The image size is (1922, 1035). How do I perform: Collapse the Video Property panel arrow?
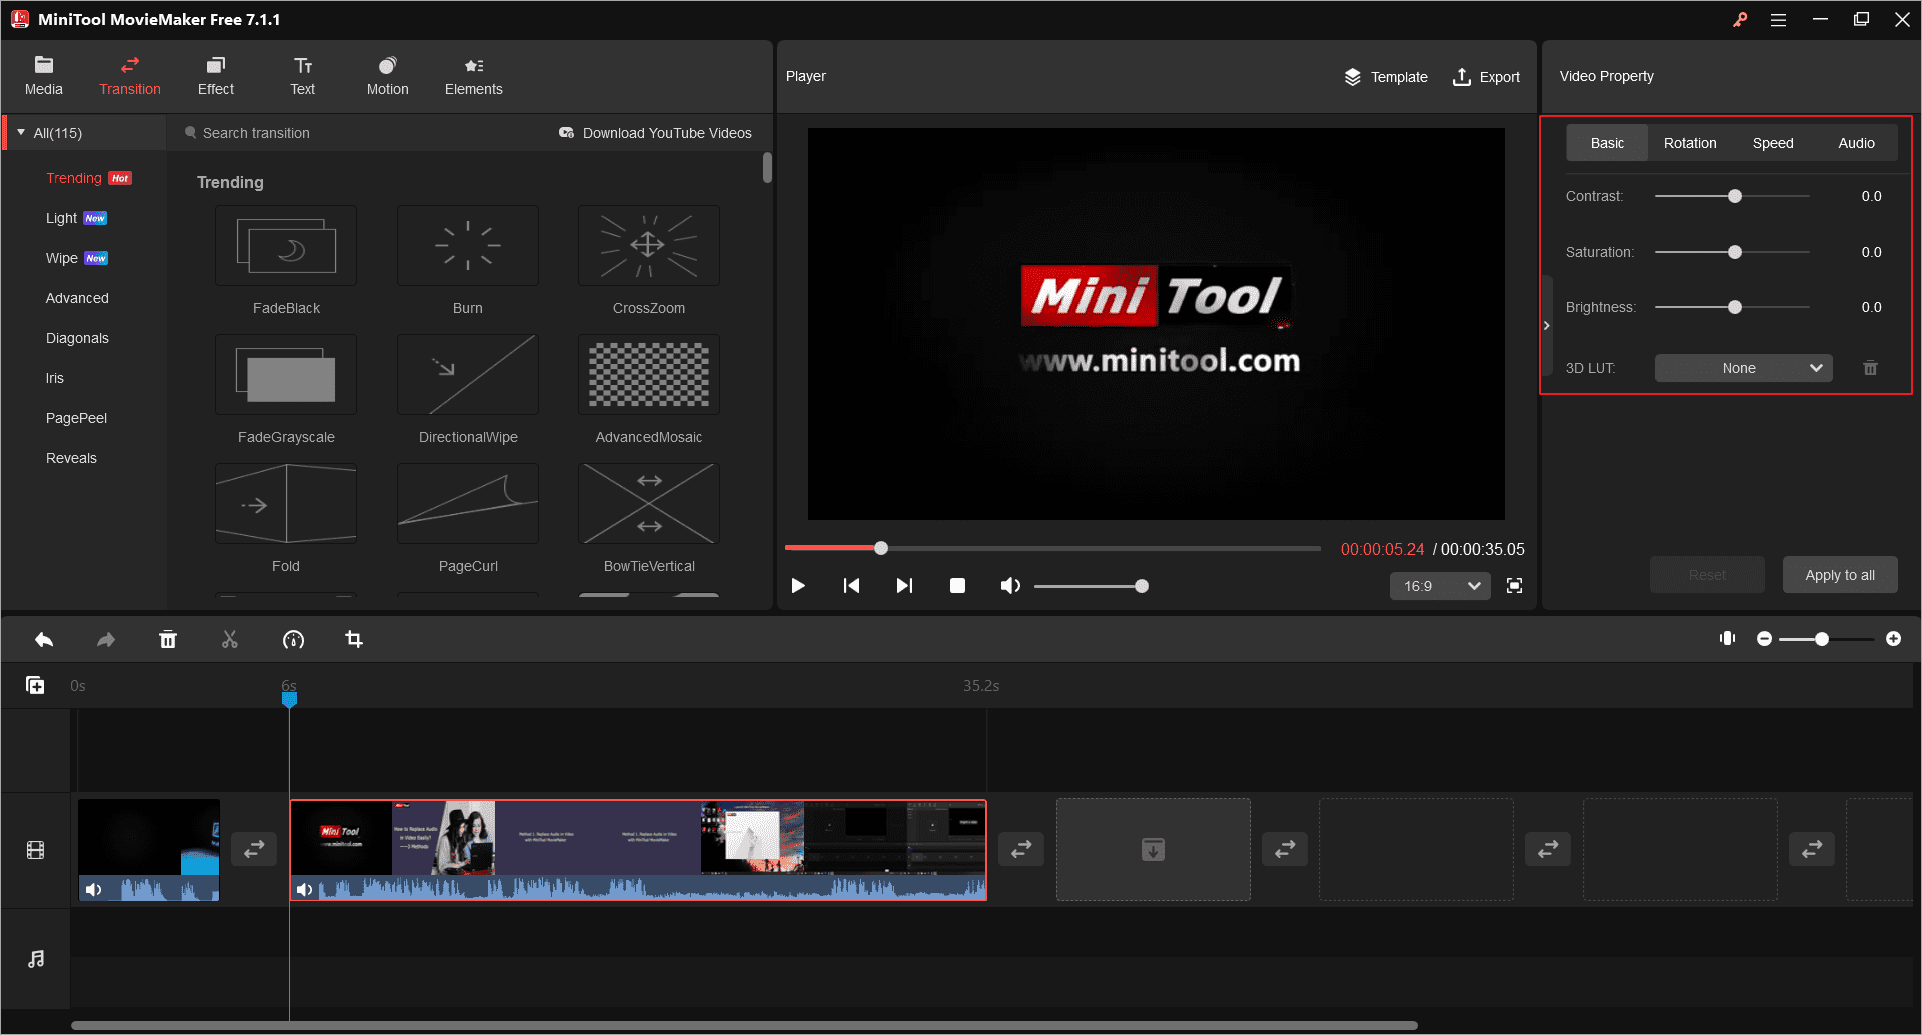pyautogui.click(x=1547, y=326)
